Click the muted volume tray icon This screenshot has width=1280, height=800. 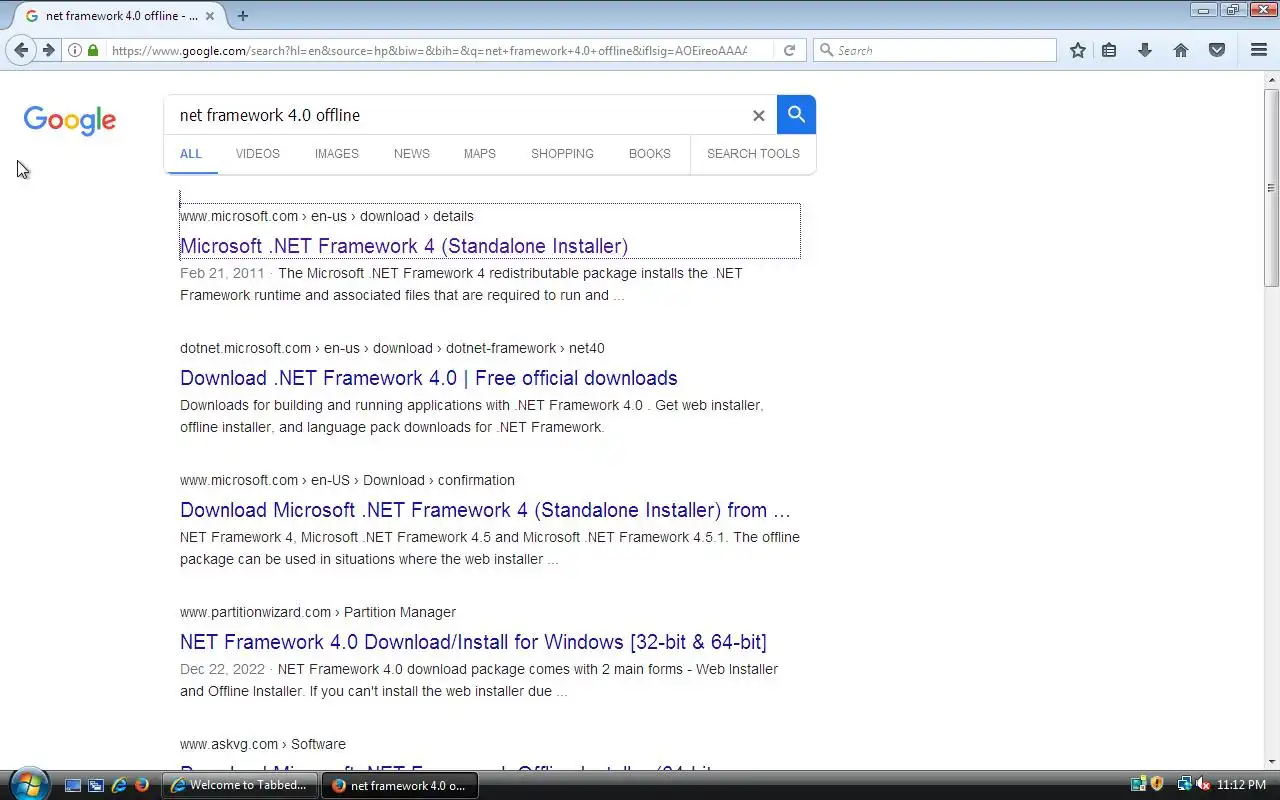(1203, 785)
